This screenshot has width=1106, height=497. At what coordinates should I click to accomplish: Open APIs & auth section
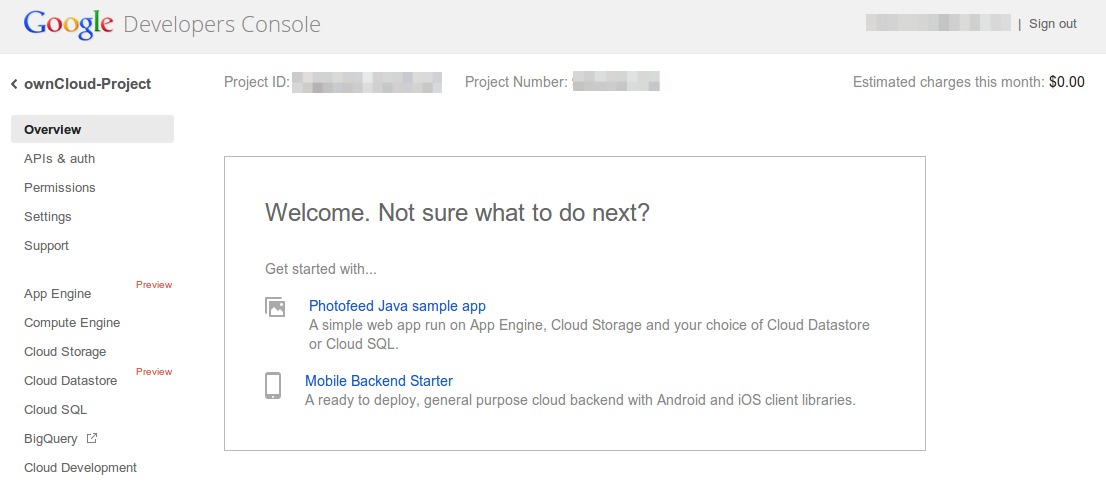click(x=59, y=159)
